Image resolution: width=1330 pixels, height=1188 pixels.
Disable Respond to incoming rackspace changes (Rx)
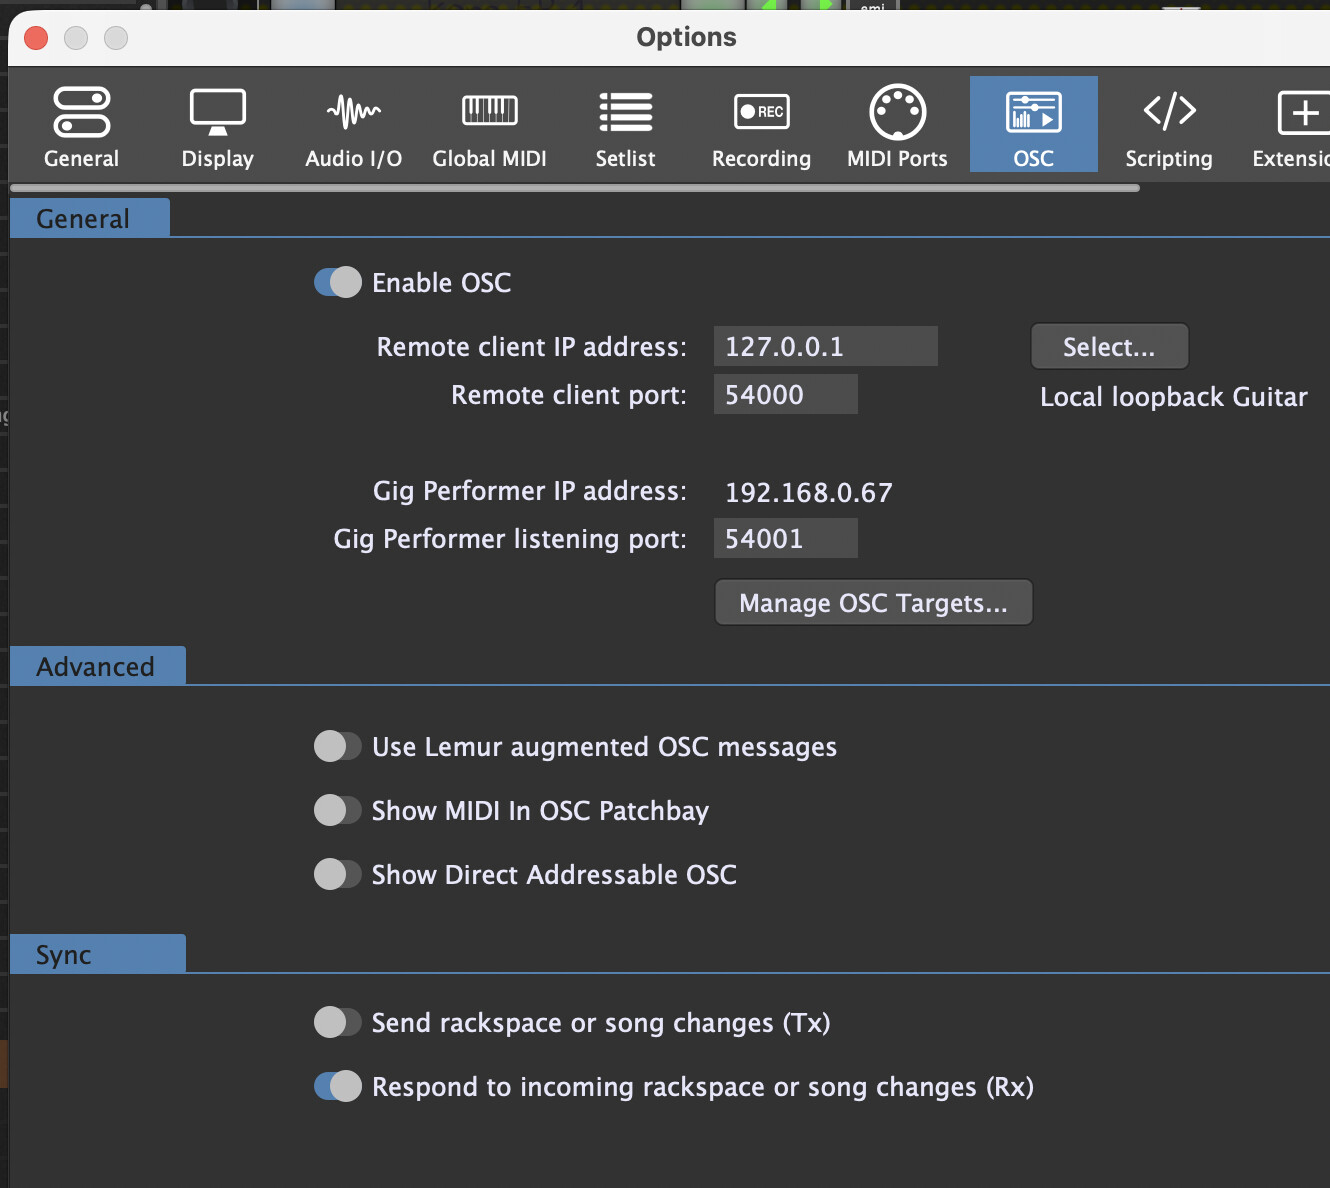click(x=338, y=1086)
